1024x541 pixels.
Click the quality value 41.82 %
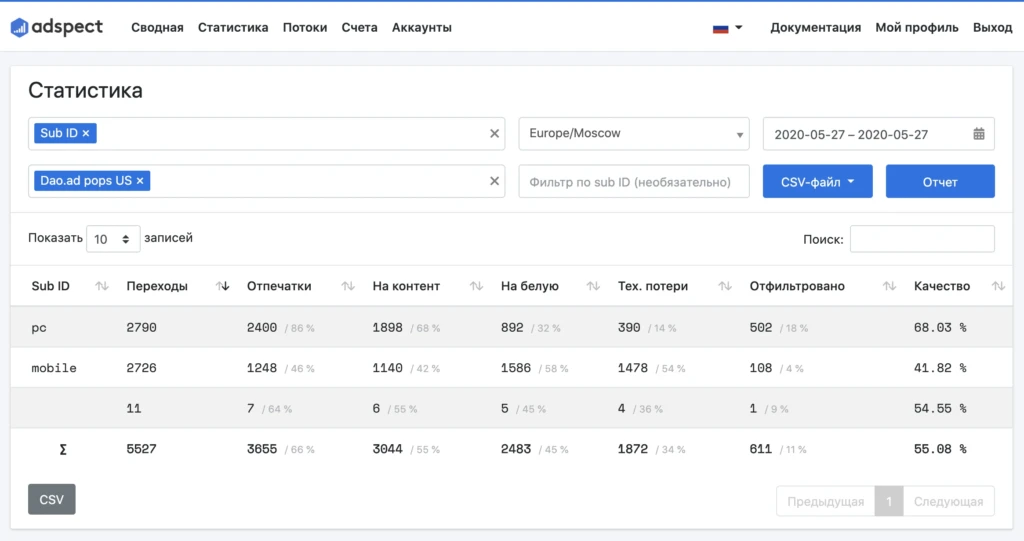pos(940,368)
